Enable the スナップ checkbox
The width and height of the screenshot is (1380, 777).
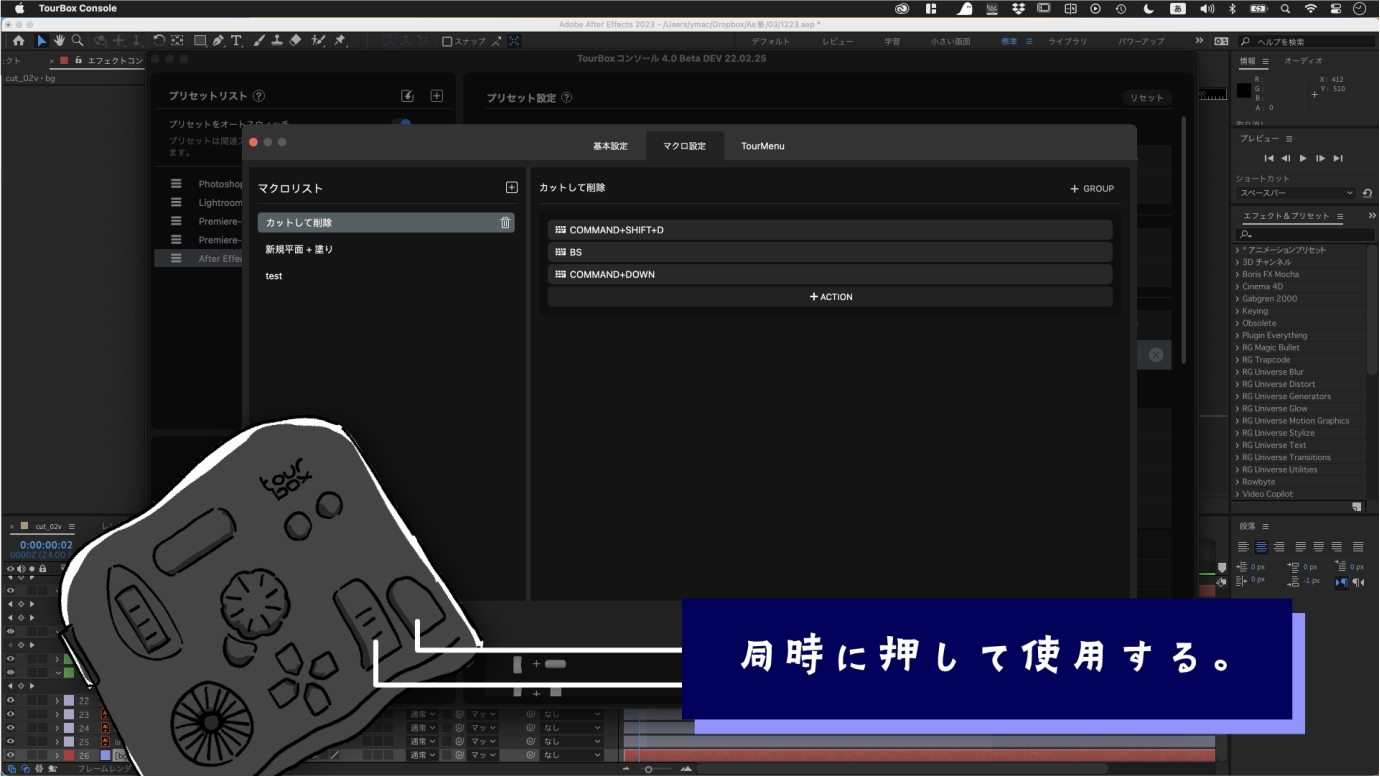(x=447, y=42)
